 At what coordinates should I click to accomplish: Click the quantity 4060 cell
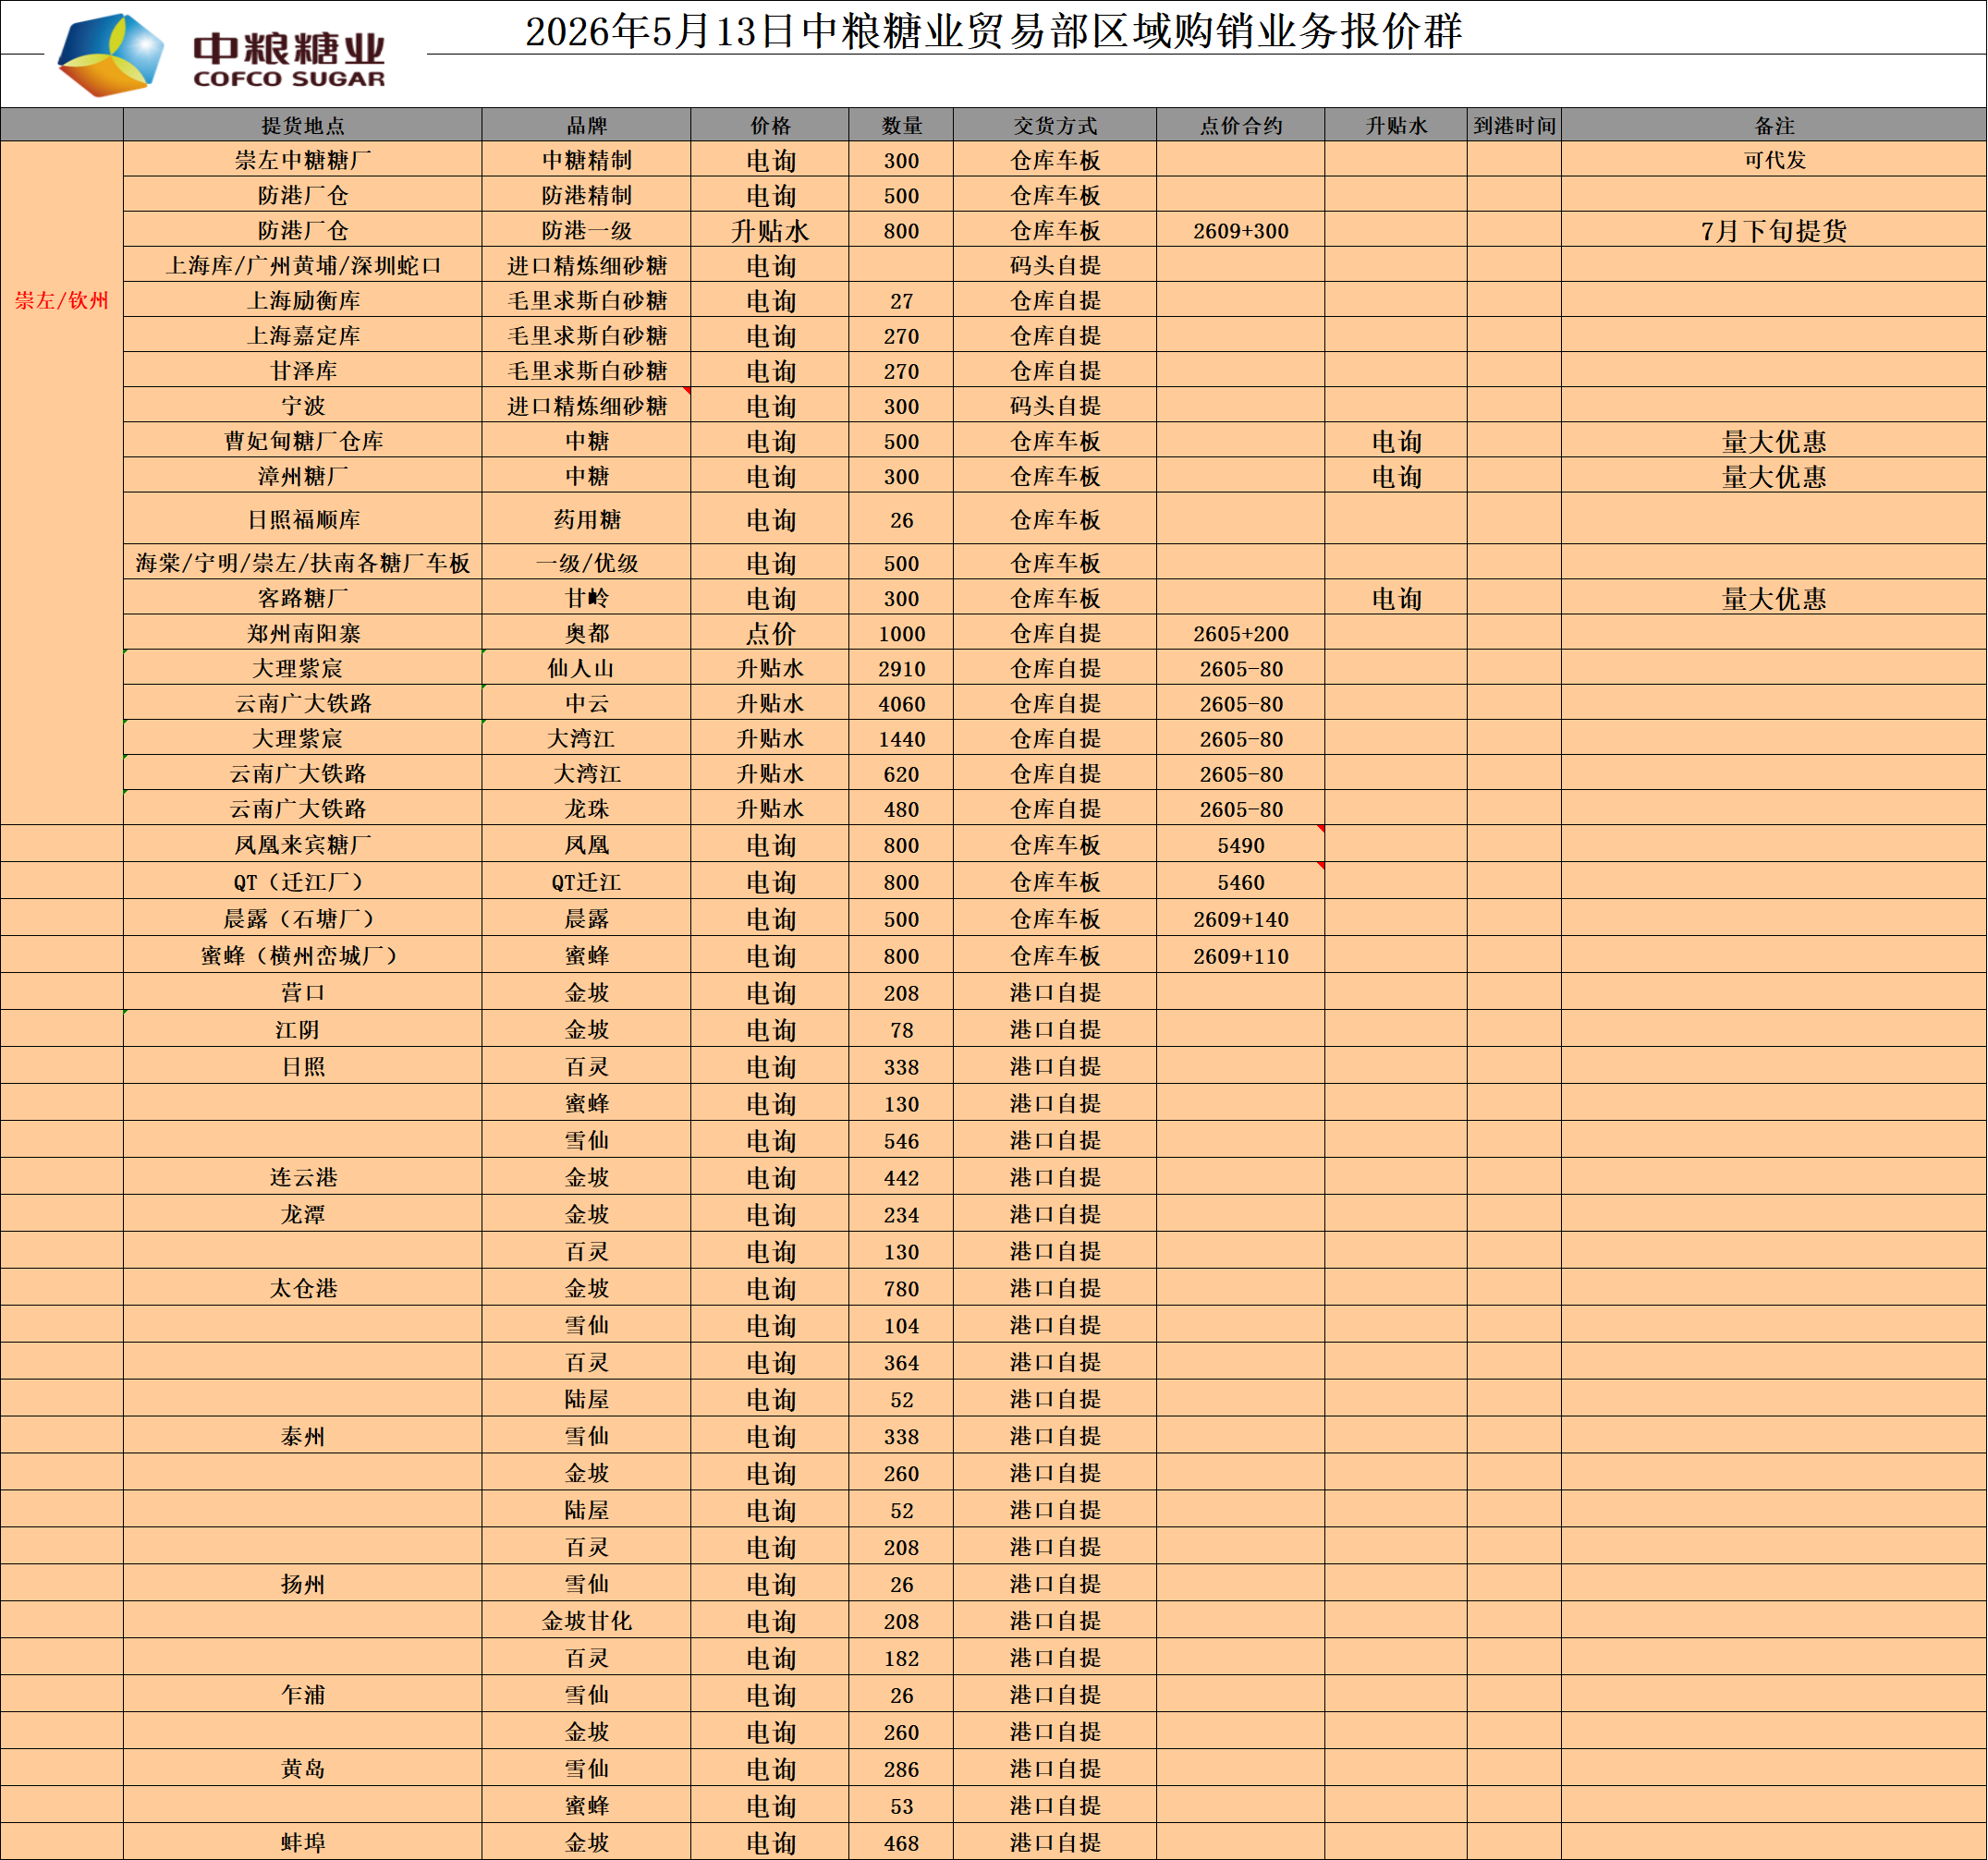point(901,702)
